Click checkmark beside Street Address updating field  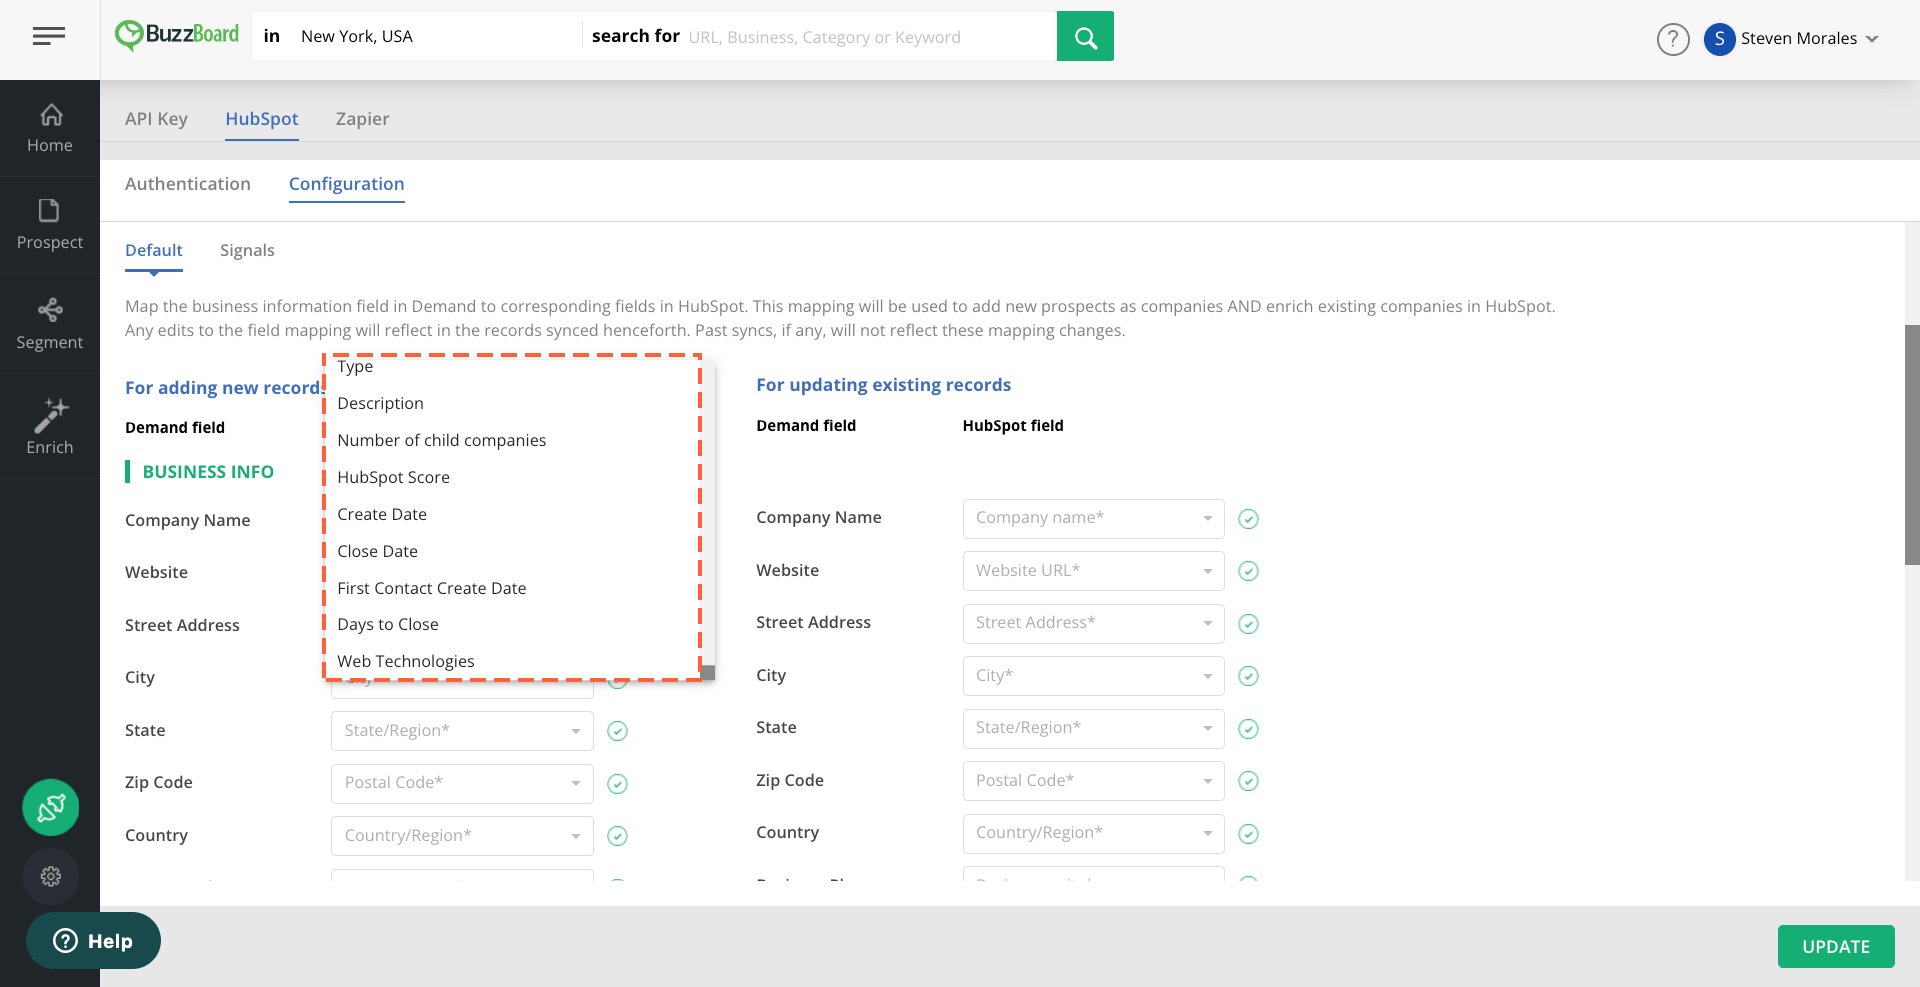(x=1248, y=624)
